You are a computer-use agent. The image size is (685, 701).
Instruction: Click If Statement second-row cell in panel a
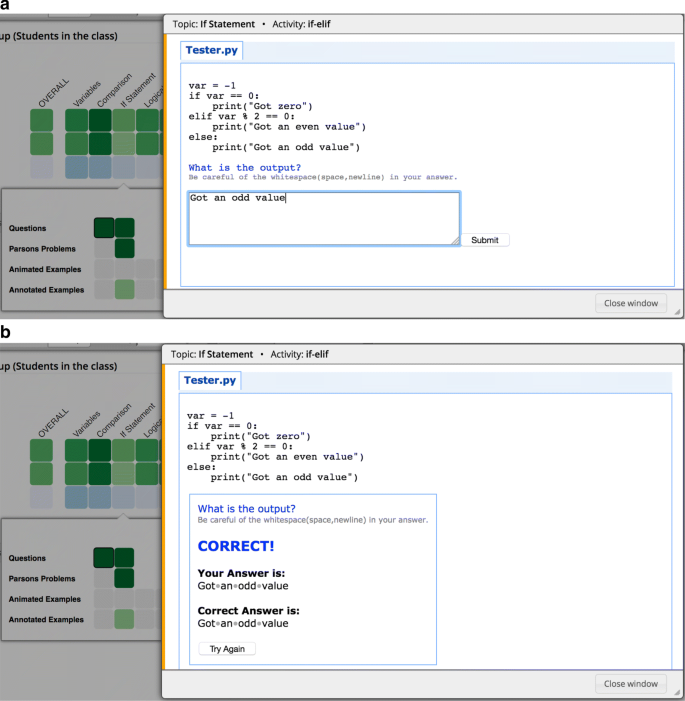(x=124, y=144)
